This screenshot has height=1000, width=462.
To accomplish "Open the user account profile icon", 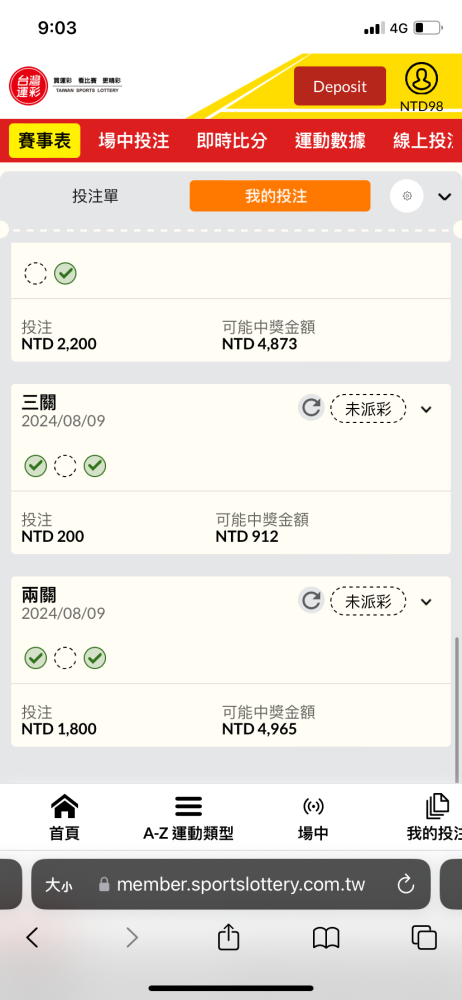I will click(x=422, y=78).
